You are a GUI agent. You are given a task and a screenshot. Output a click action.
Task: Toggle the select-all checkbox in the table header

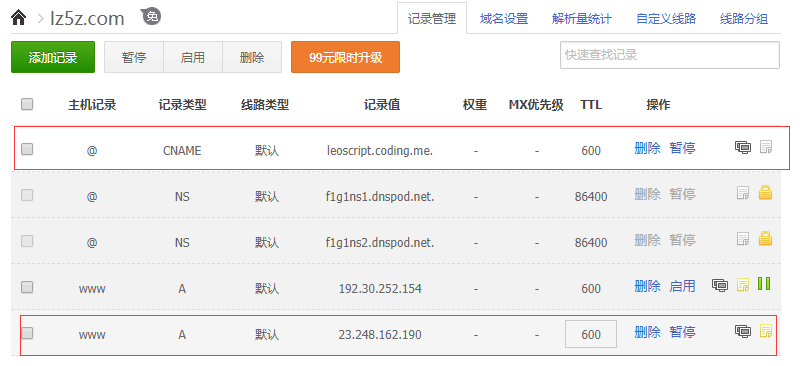tap(27, 104)
